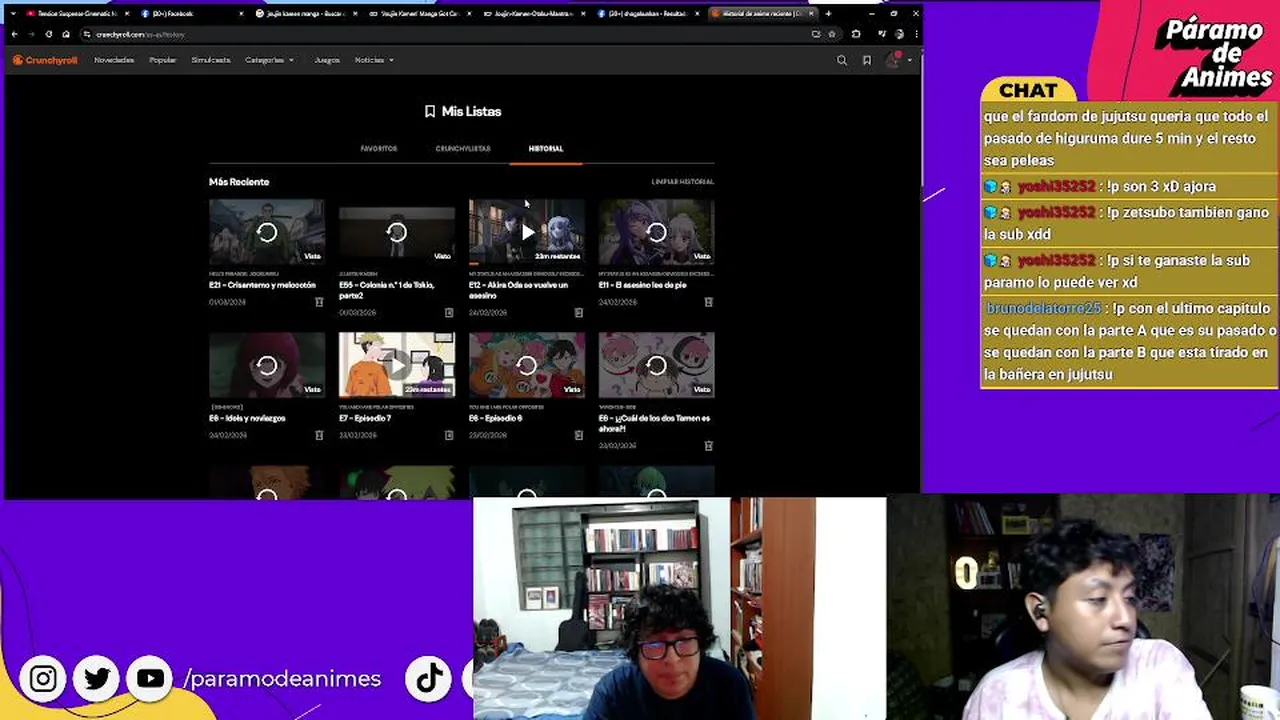Replay E6 Episodio 6 thumbnail

[x=527, y=366]
